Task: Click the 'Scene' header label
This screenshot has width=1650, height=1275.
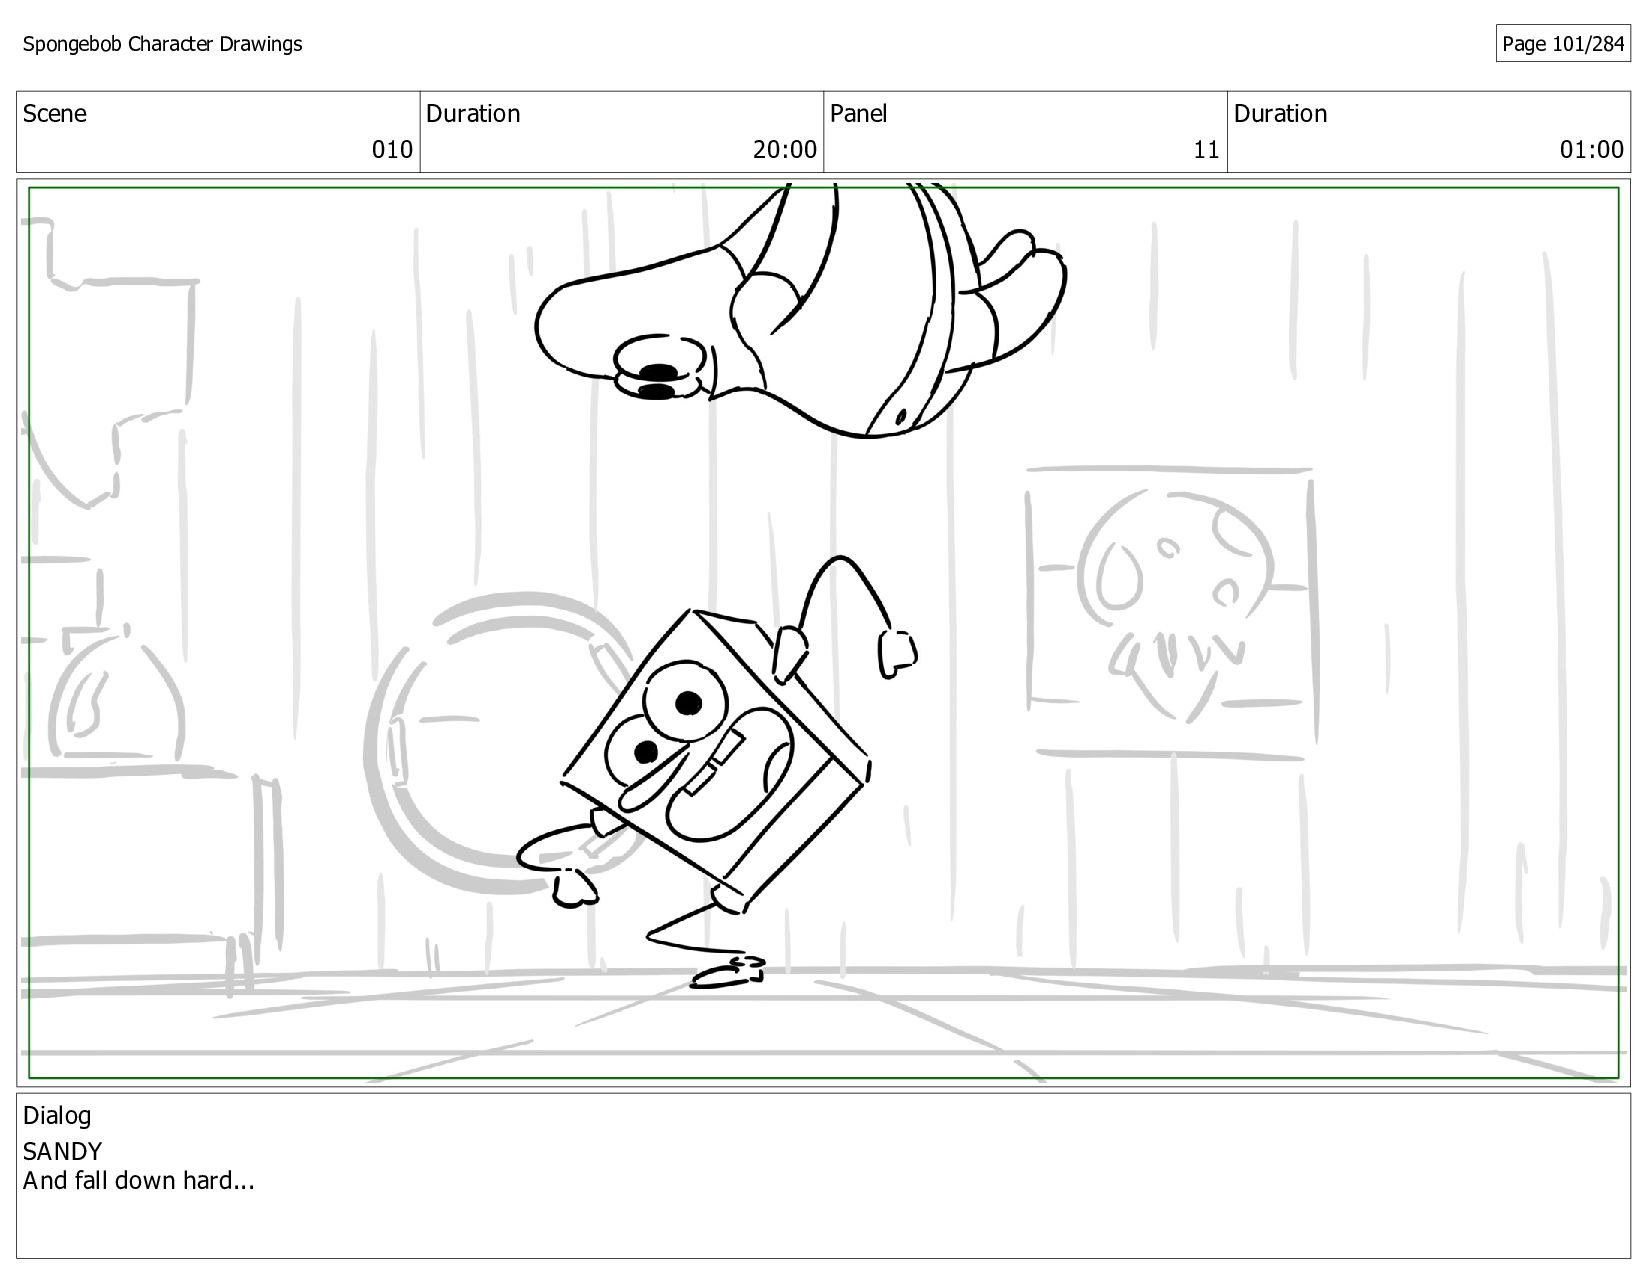Action: 54,114
